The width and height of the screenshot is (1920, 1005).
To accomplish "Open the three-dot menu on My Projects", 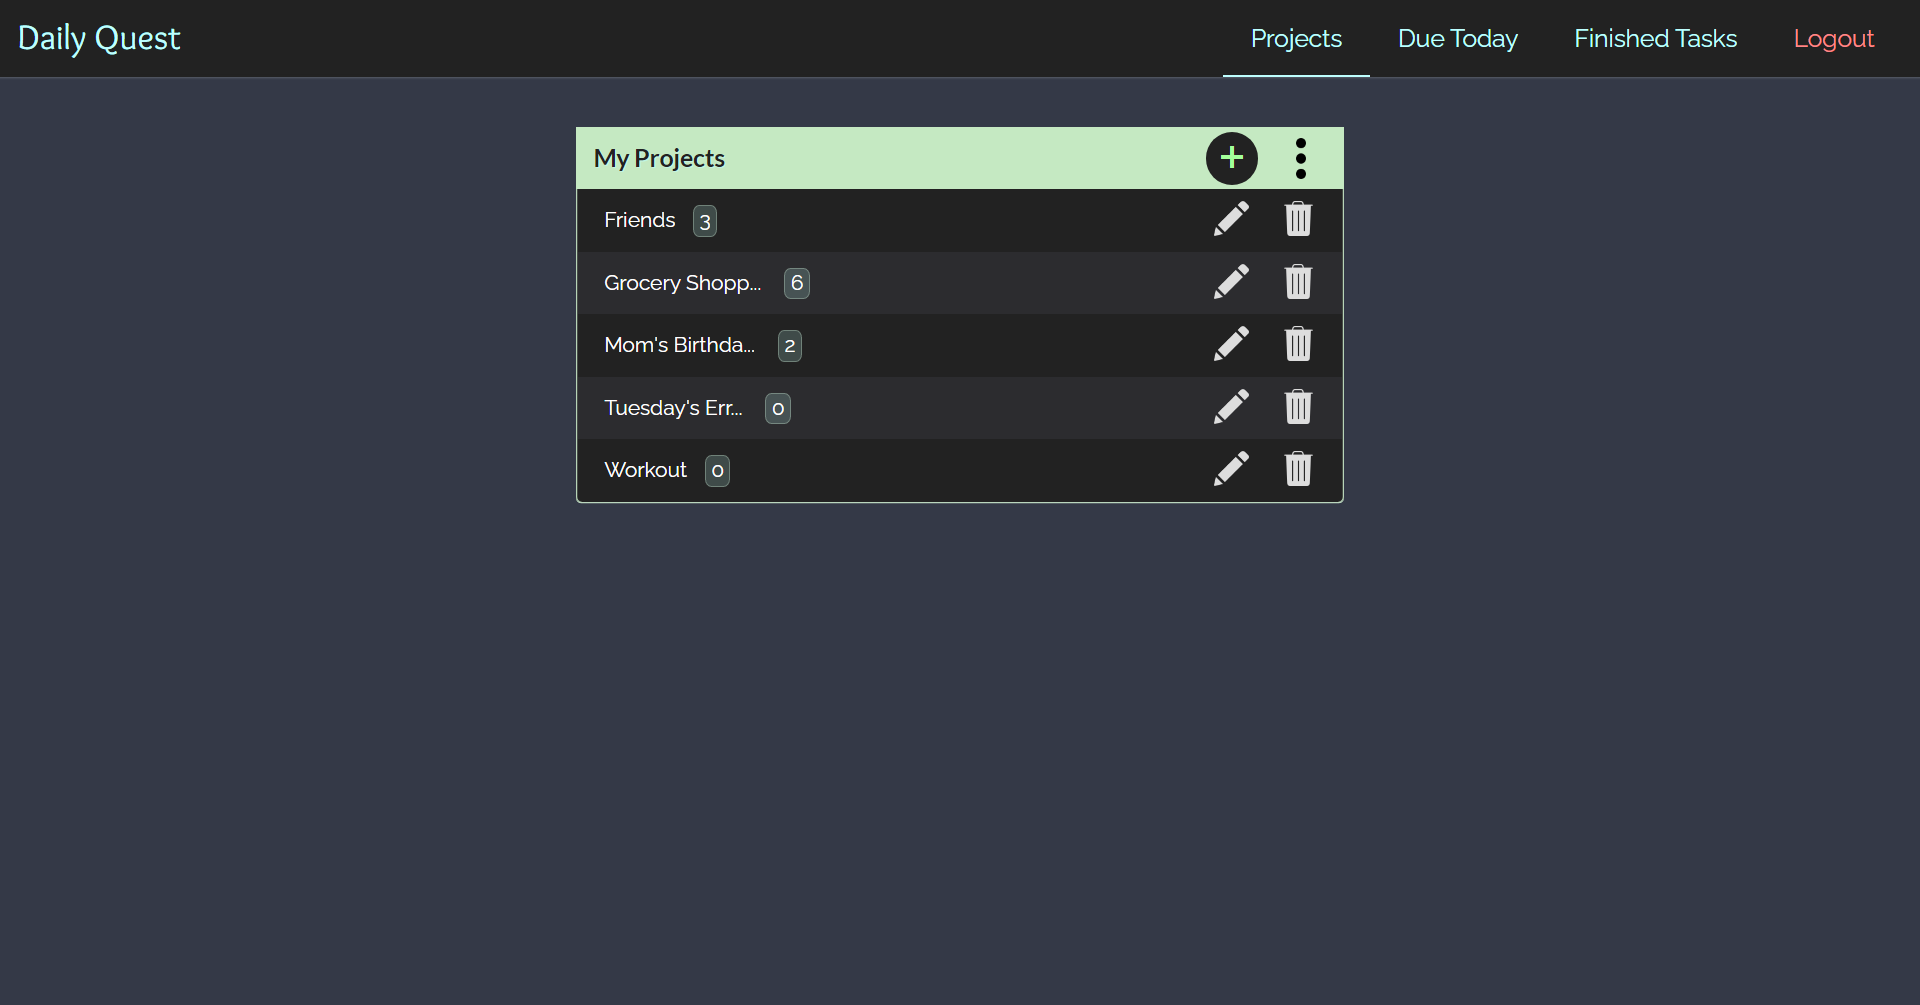I will (1300, 158).
